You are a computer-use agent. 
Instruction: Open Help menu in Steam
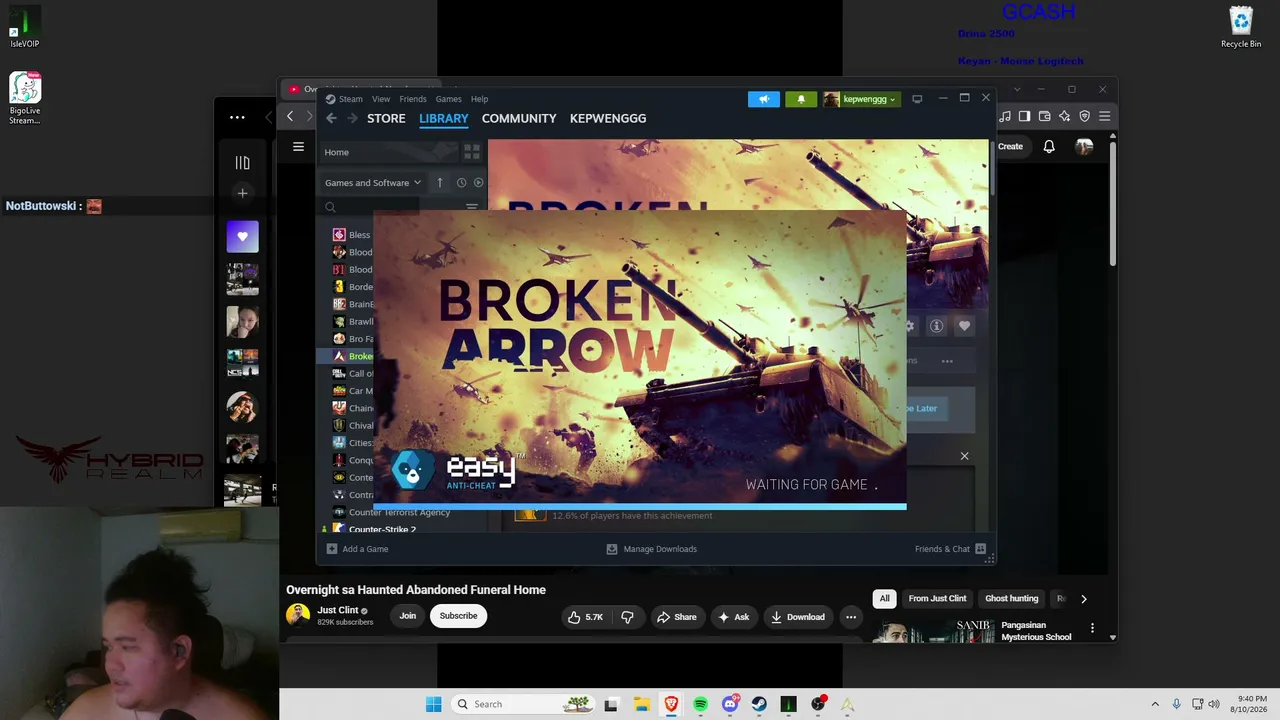[x=480, y=99]
